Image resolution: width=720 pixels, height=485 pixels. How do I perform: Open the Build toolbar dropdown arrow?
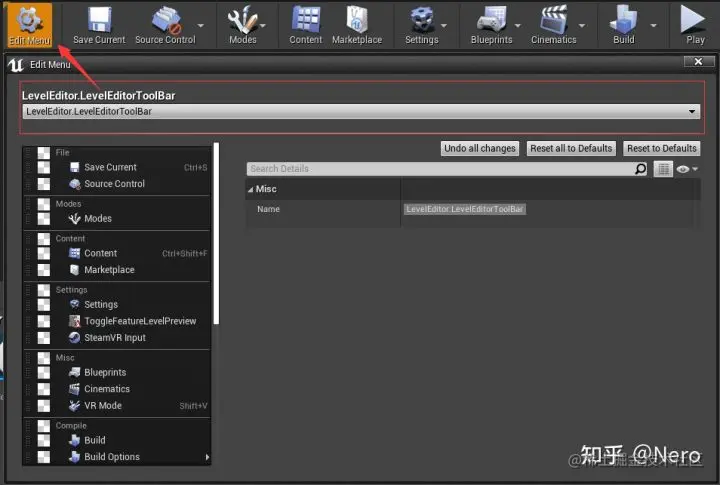(653, 26)
